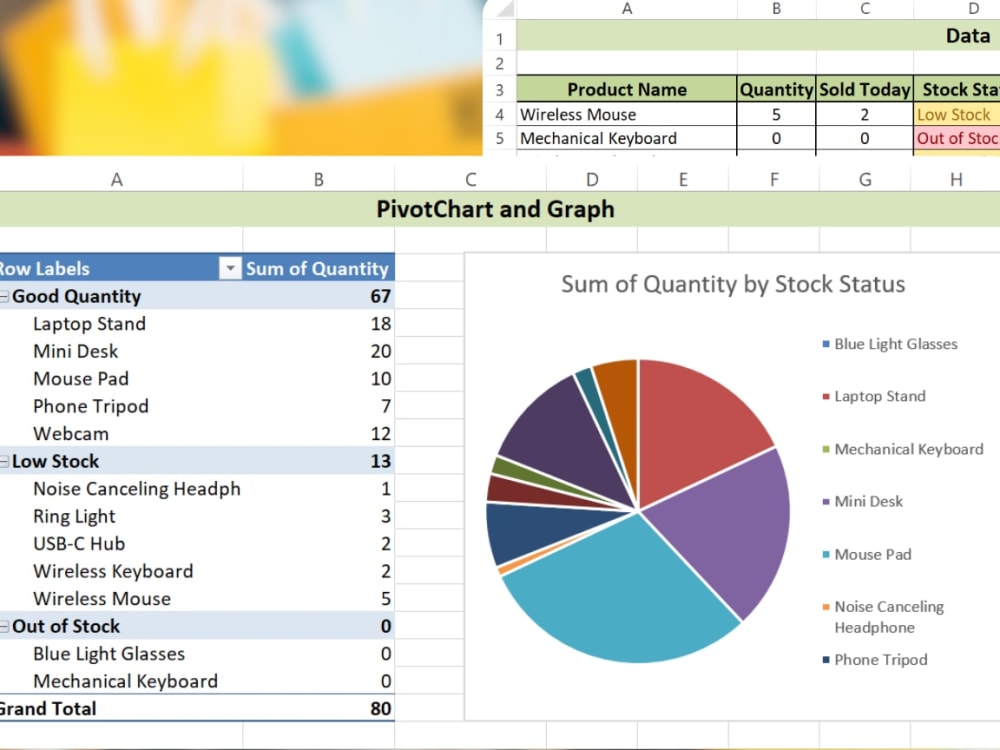Select the Webcam row label

click(71, 434)
